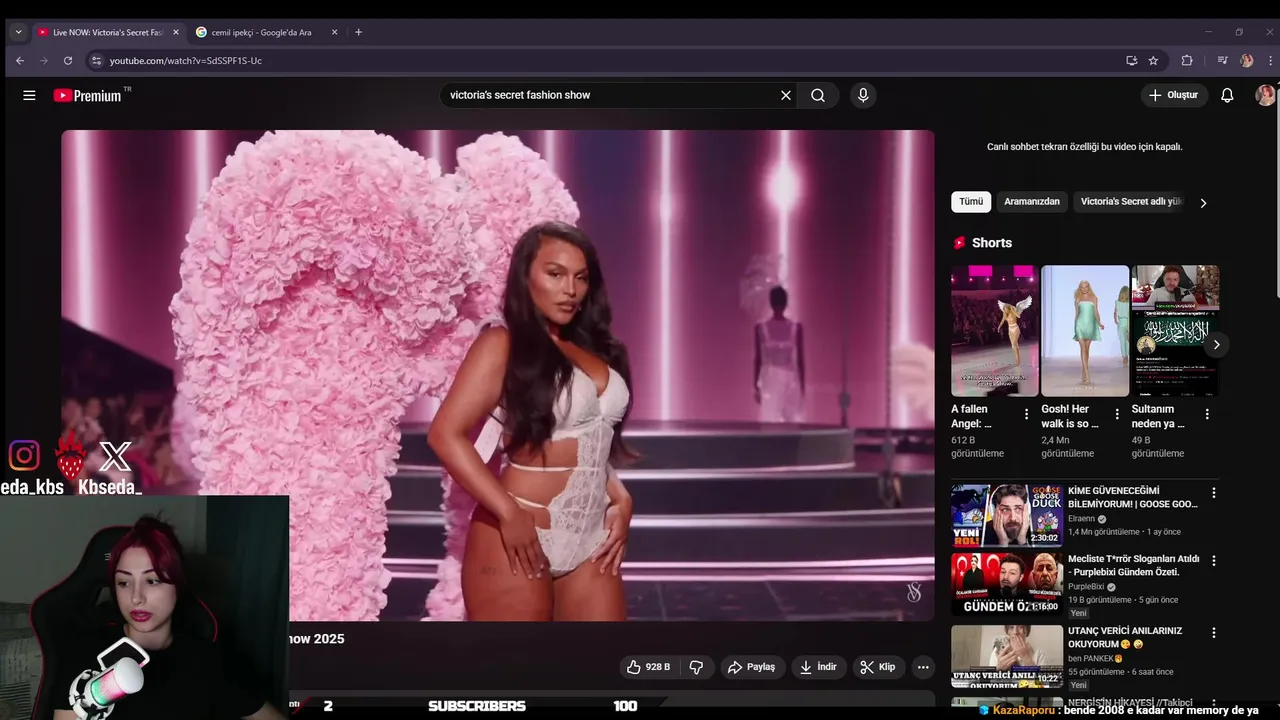Download the video with İndir
Viewport: 1280px width, 720px height.
pyautogui.click(x=818, y=667)
